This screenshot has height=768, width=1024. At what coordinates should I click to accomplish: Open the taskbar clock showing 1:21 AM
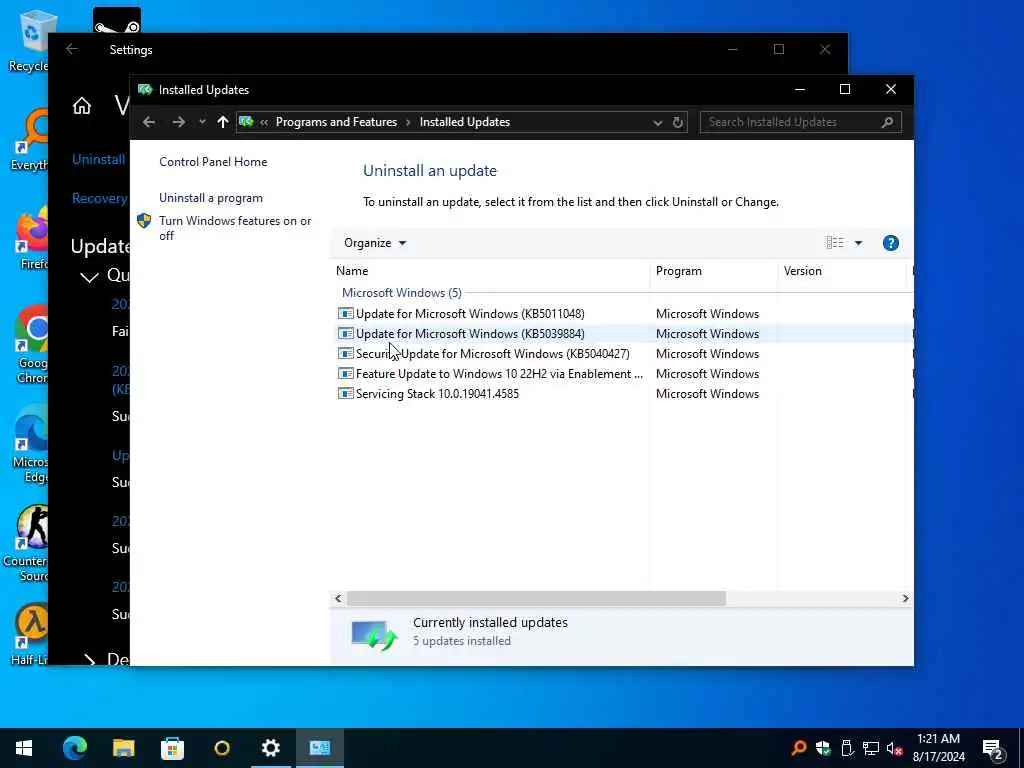(938, 748)
